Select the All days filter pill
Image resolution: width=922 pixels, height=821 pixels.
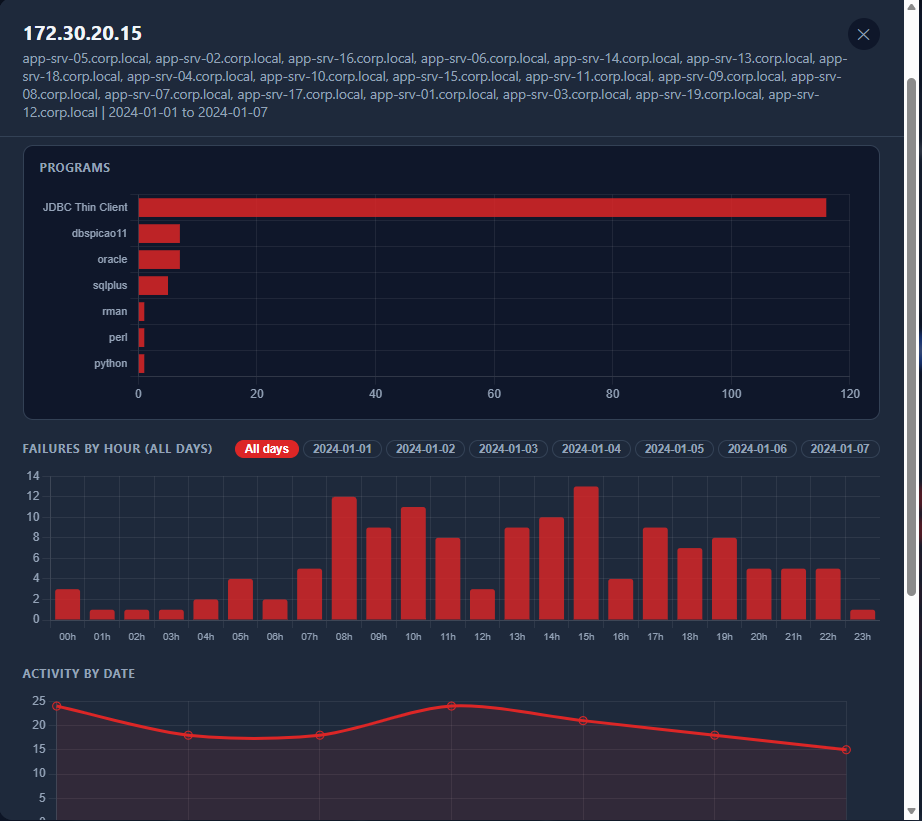tap(267, 449)
